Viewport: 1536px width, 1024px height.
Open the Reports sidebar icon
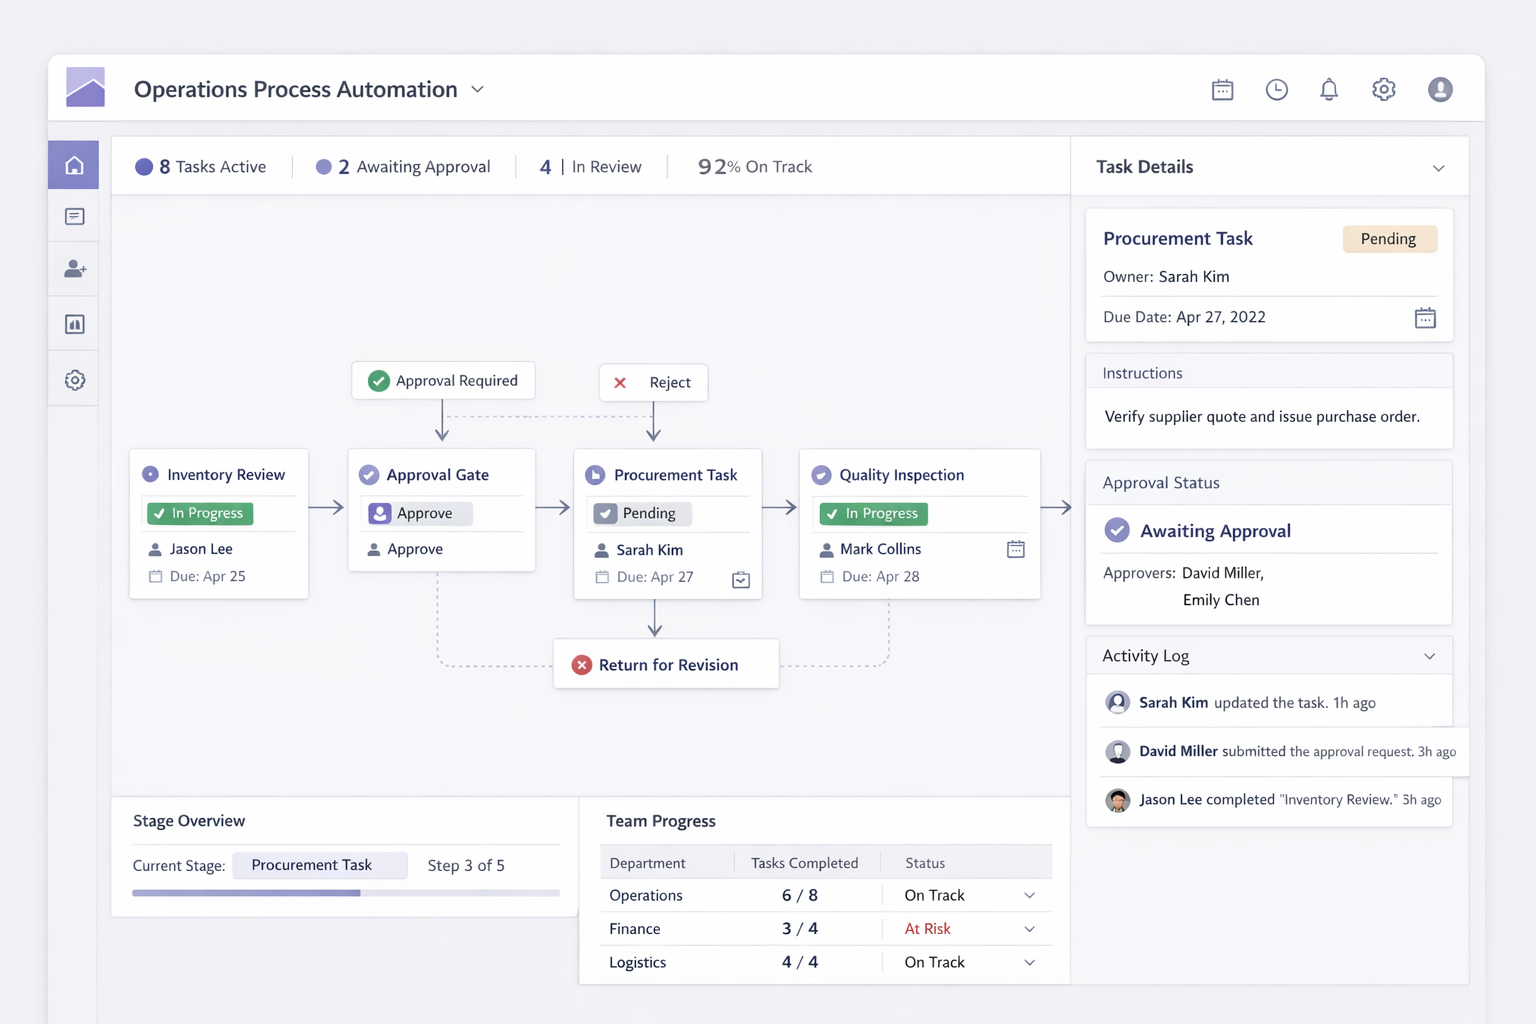coord(73,323)
